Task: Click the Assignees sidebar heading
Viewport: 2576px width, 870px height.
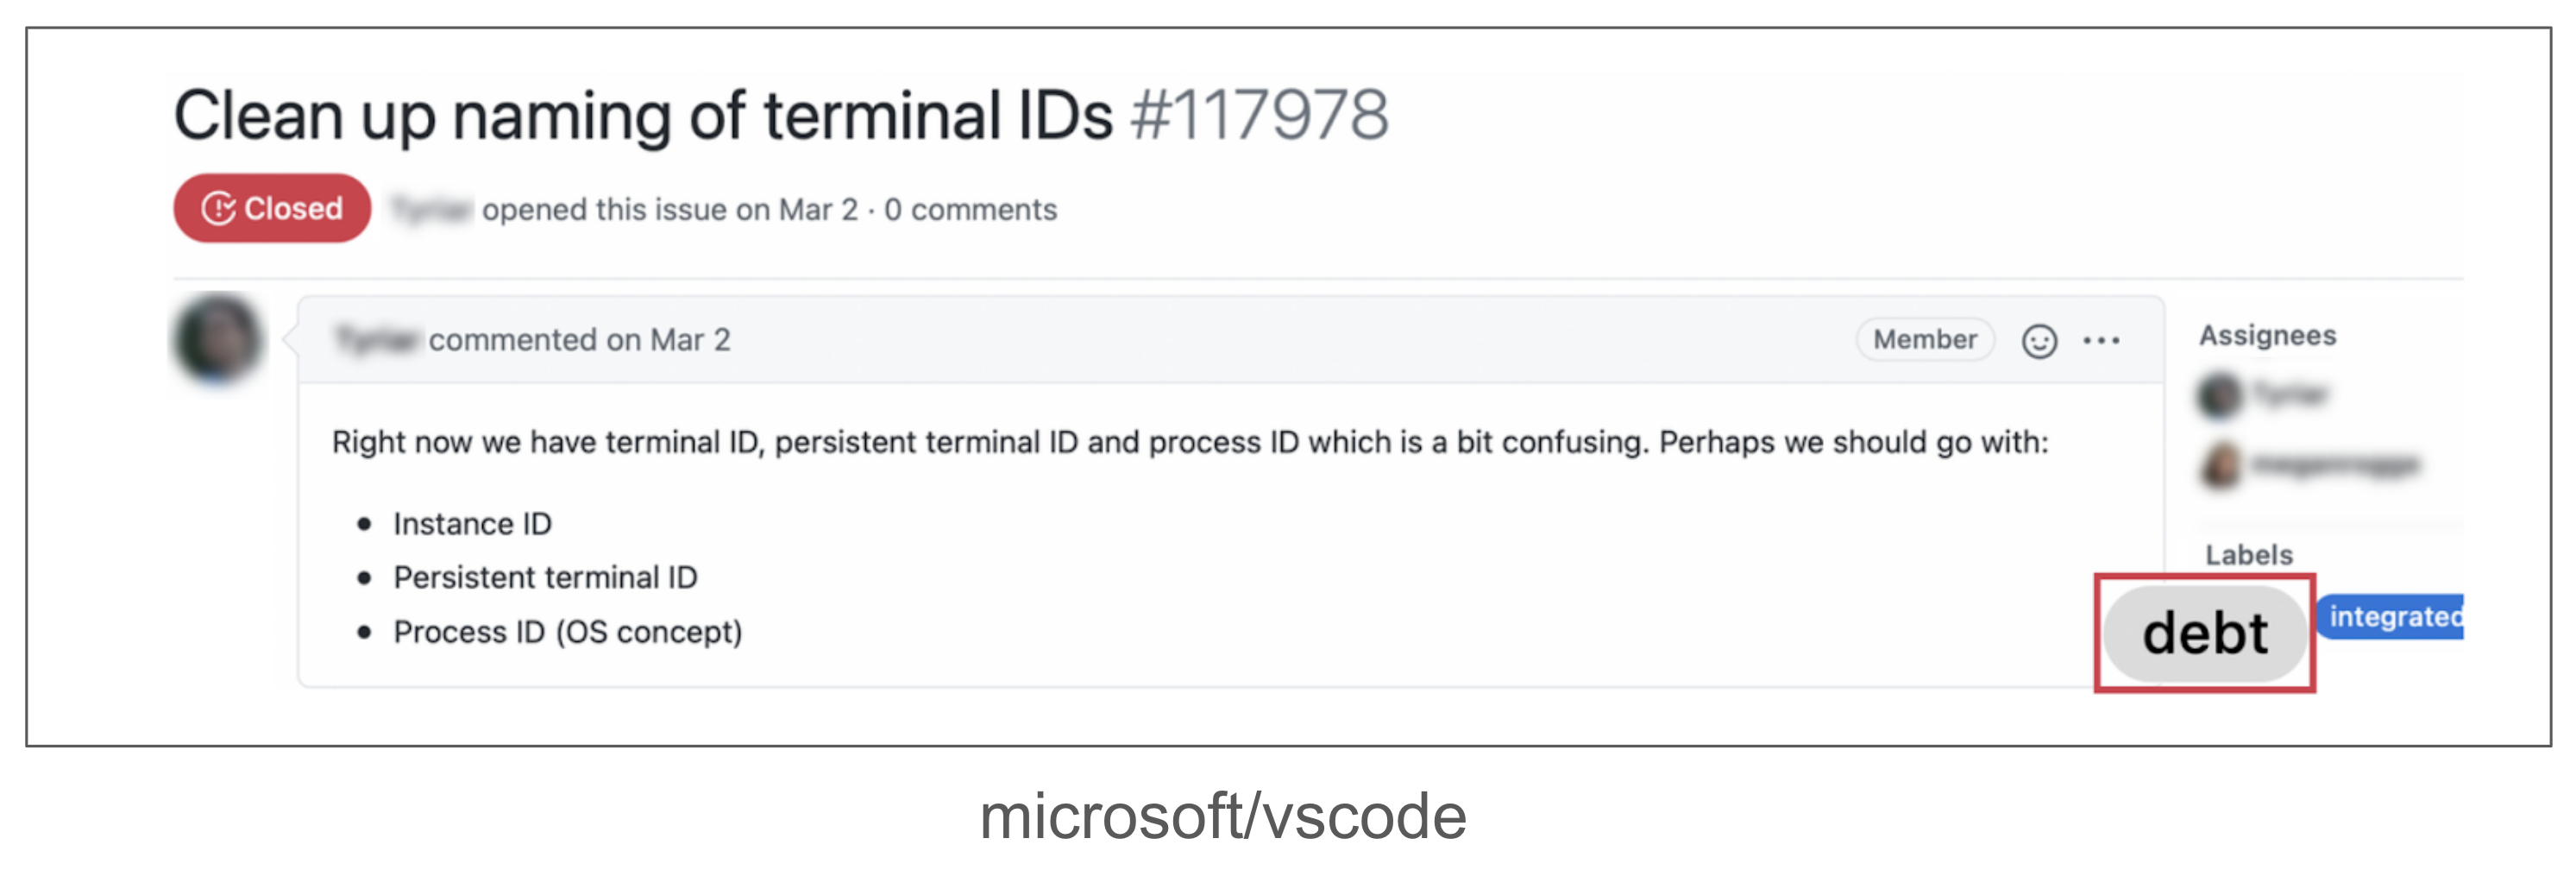Action: [2267, 335]
